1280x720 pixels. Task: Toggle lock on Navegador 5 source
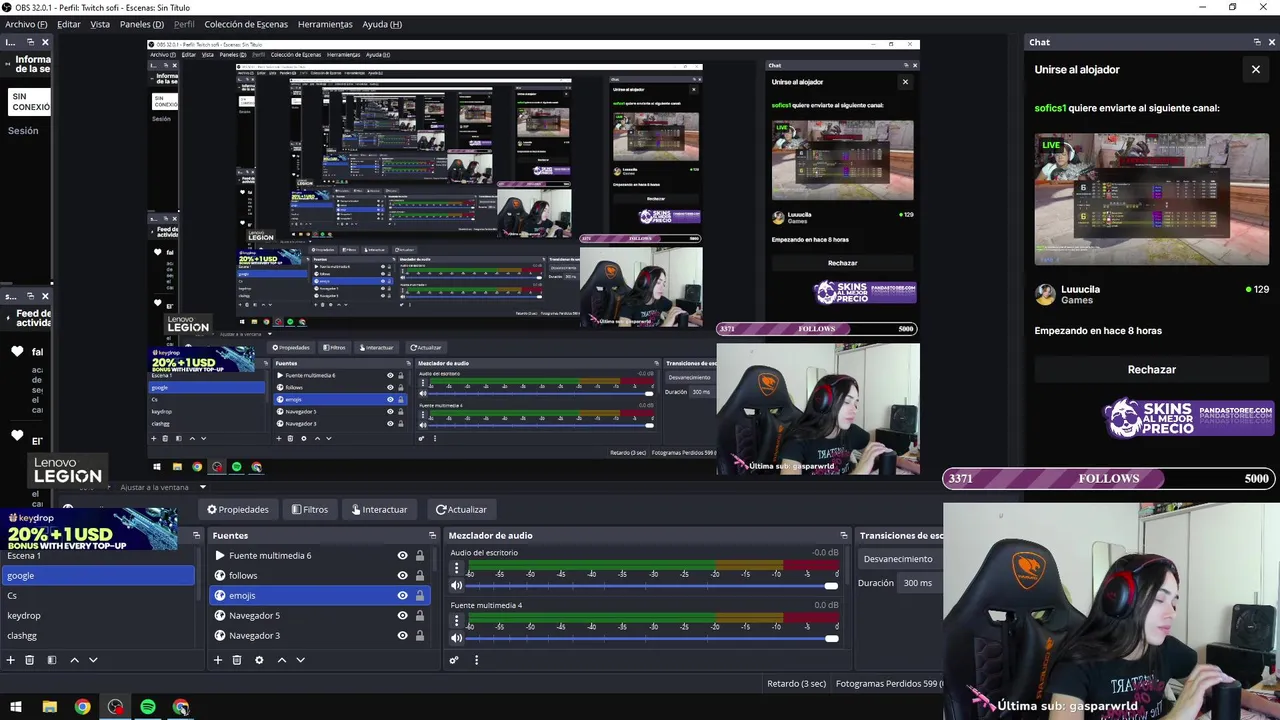(420, 616)
